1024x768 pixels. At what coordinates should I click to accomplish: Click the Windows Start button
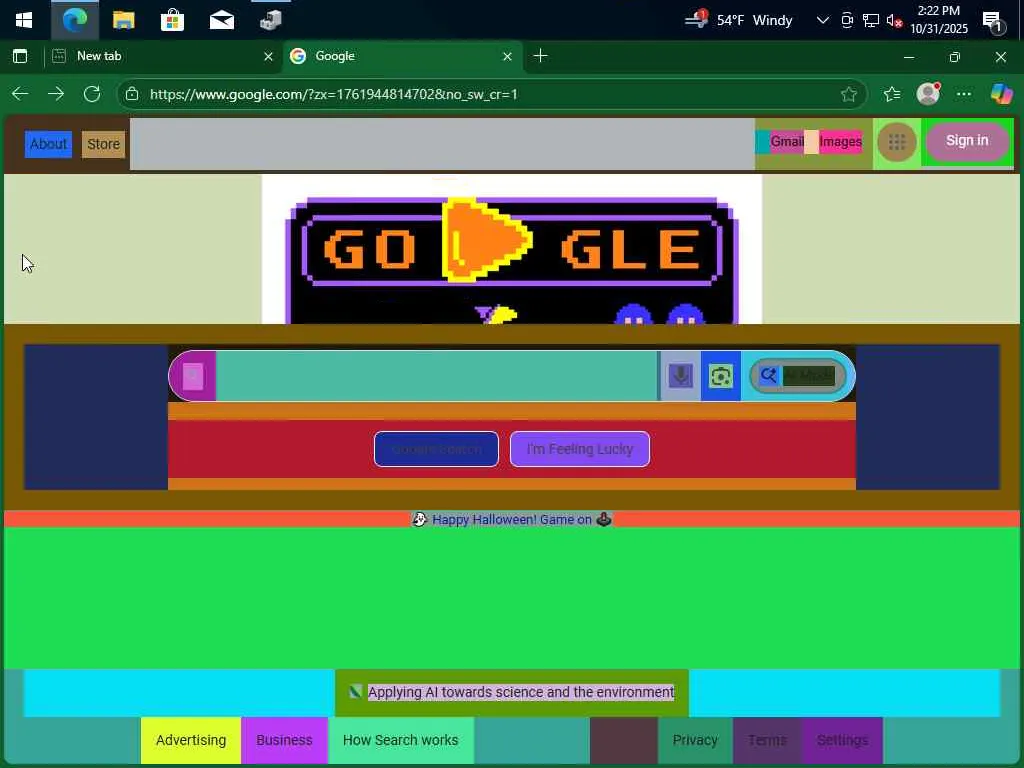coord(24,20)
